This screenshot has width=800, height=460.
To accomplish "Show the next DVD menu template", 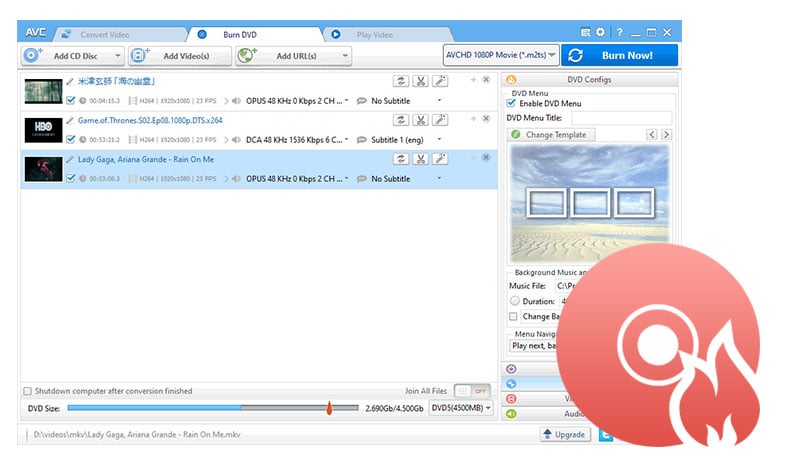I will tap(666, 135).
